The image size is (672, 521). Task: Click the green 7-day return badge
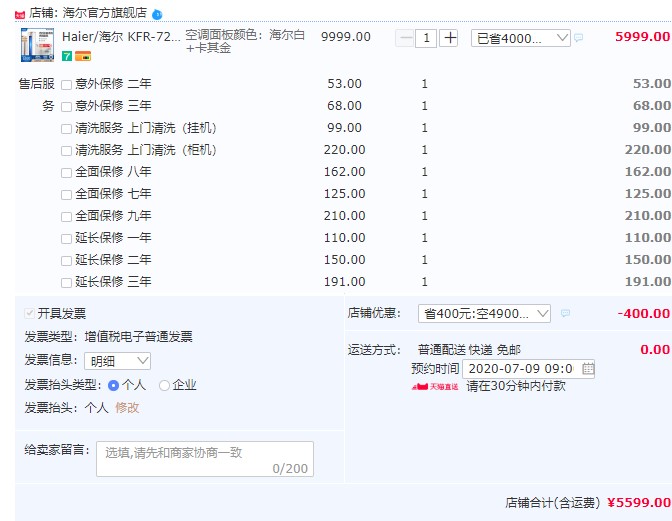pos(67,56)
